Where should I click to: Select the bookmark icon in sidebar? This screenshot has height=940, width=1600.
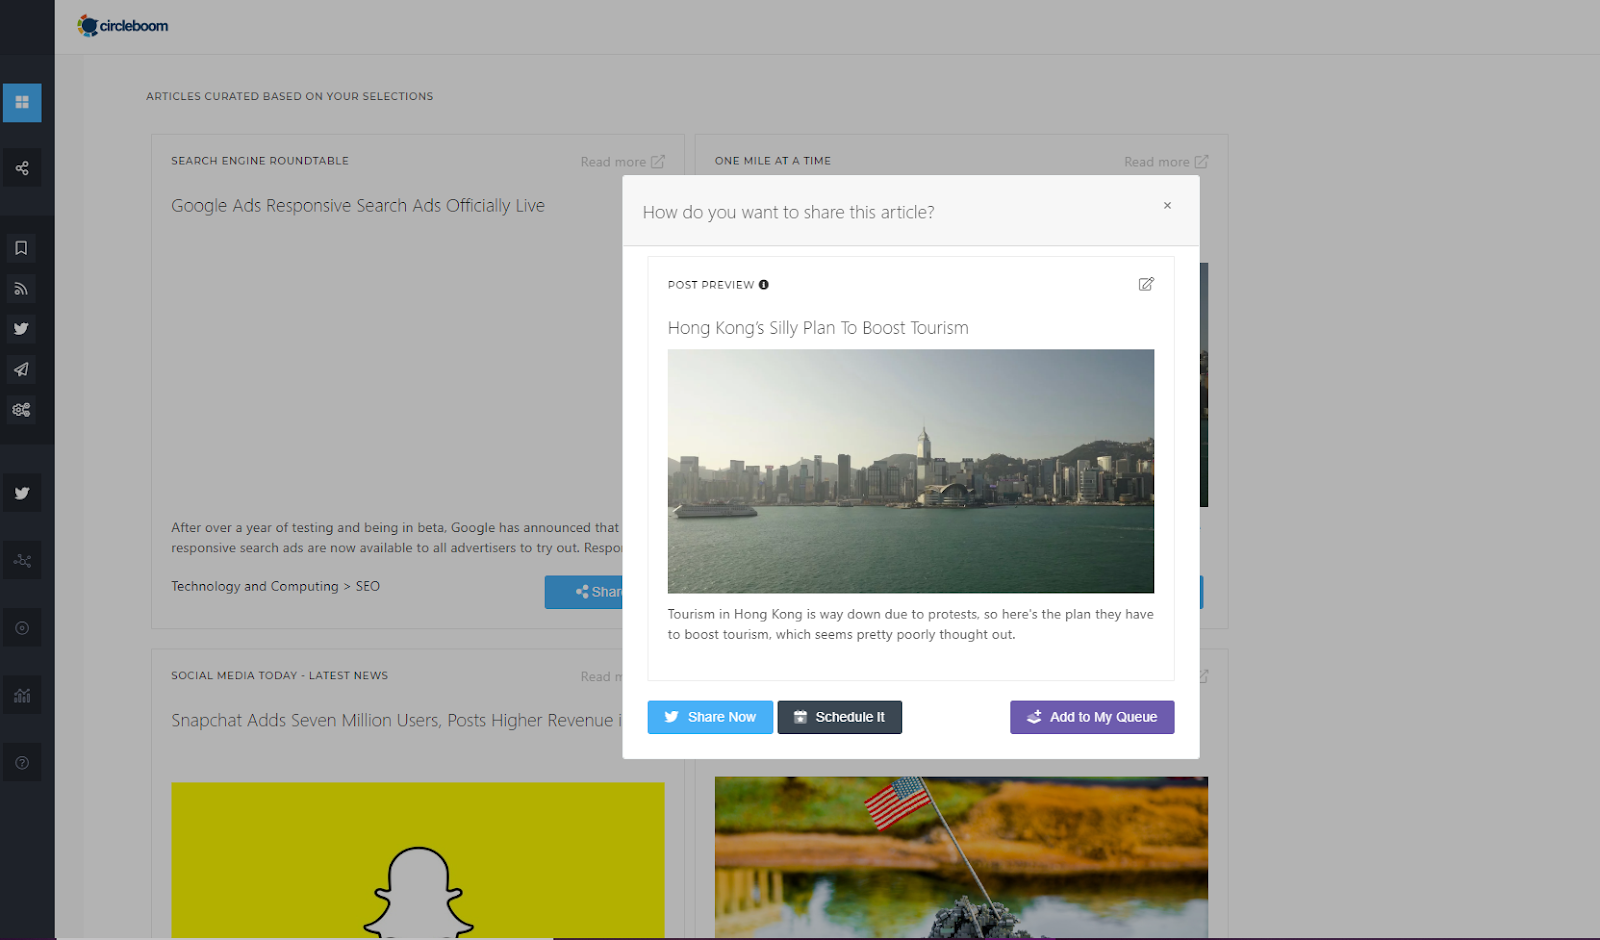(21, 248)
